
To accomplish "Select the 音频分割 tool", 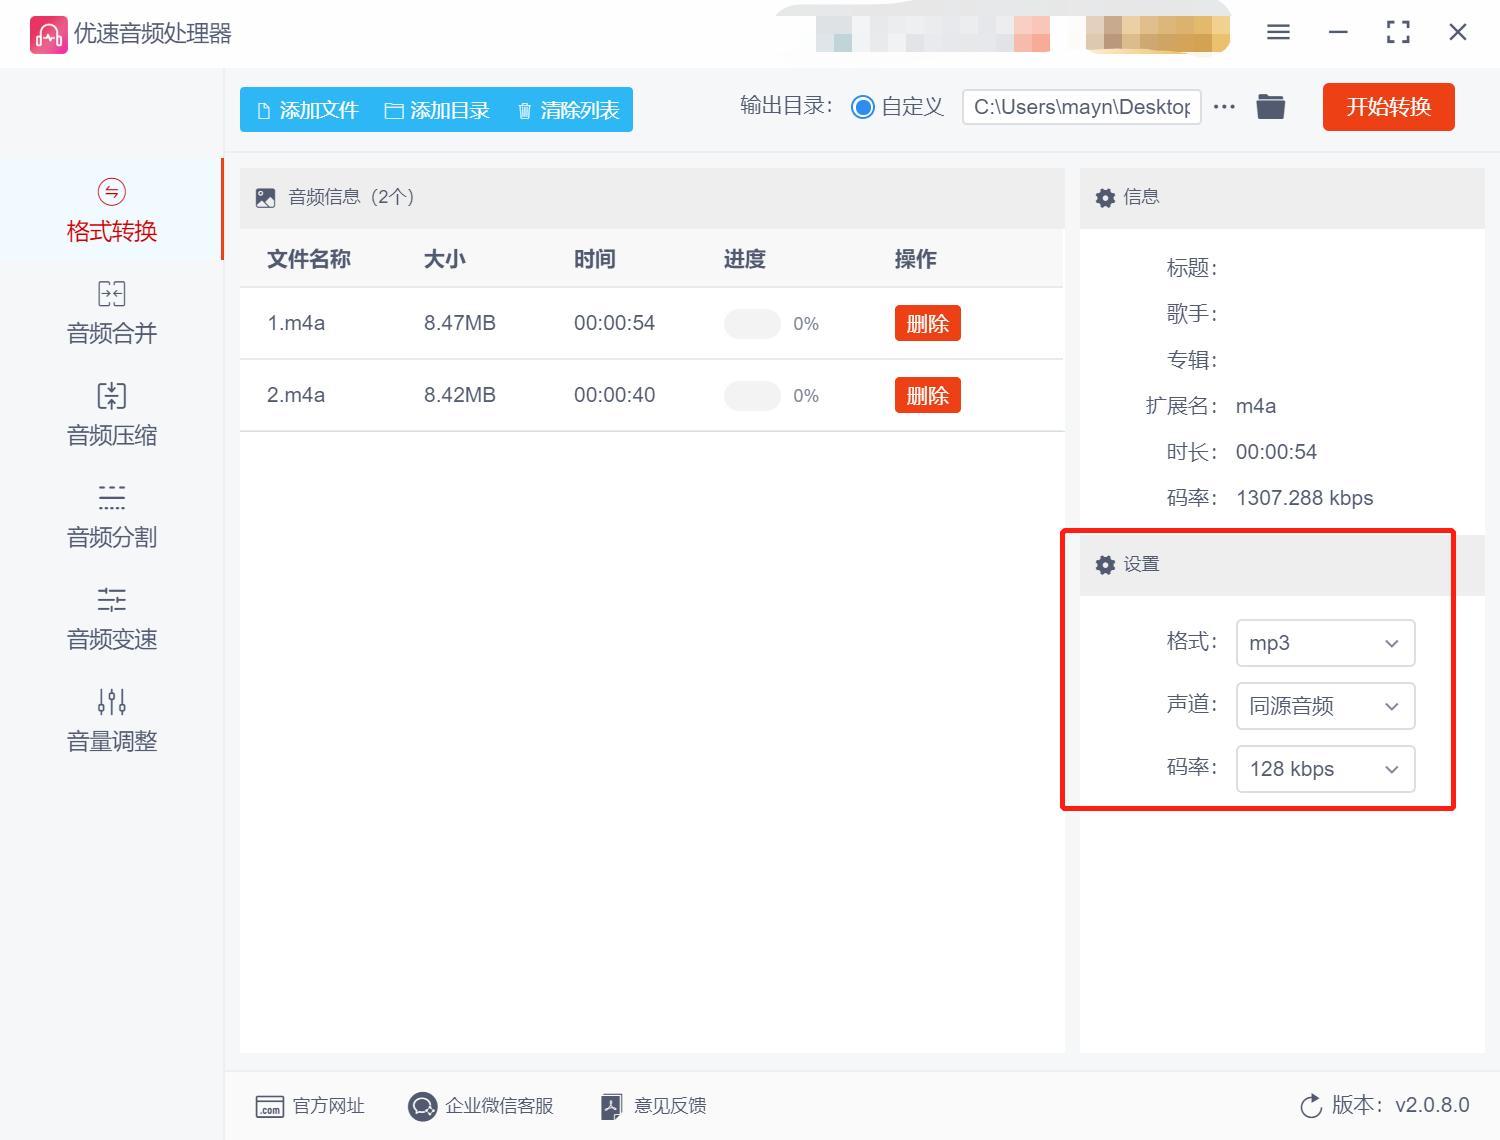I will (x=110, y=517).
